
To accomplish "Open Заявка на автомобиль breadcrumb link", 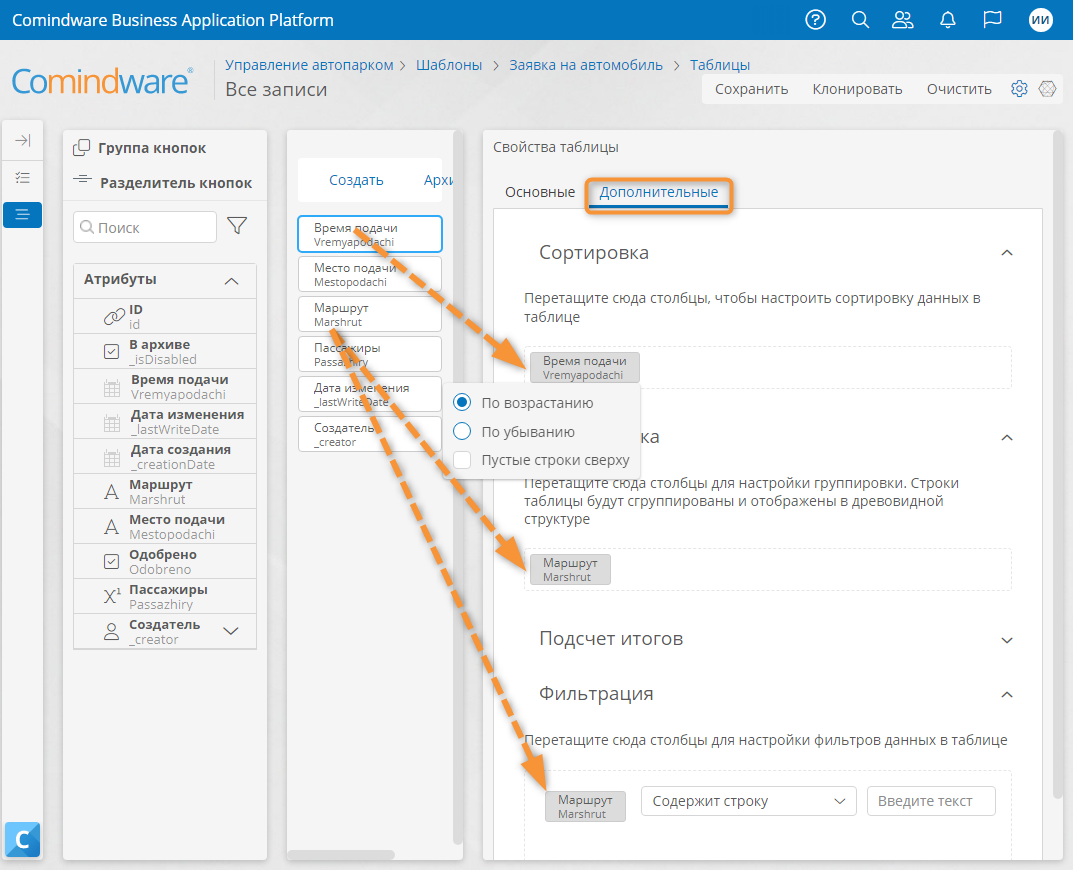I will 586,65.
